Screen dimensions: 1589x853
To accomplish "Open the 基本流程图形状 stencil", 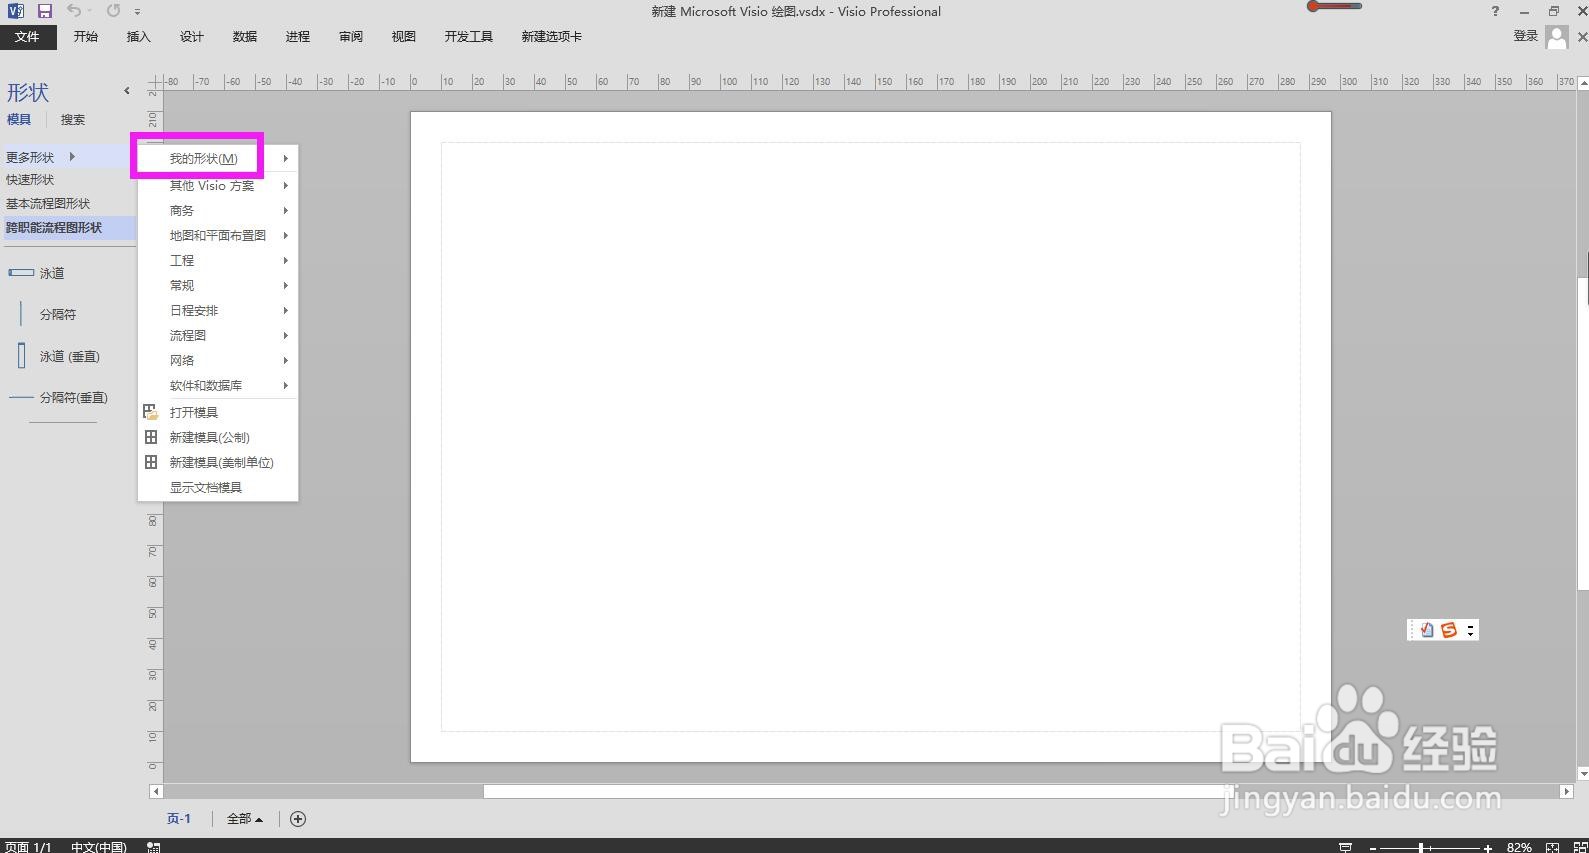I will [x=48, y=204].
